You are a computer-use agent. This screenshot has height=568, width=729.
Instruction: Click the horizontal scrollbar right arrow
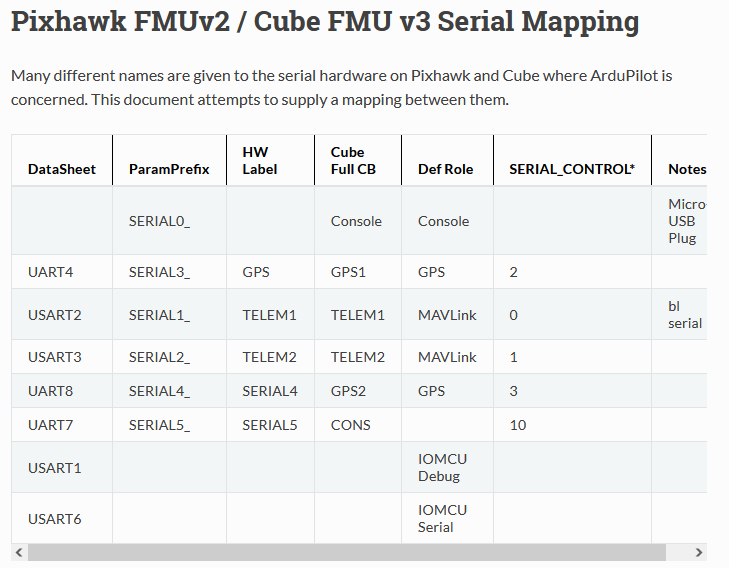(x=698, y=552)
